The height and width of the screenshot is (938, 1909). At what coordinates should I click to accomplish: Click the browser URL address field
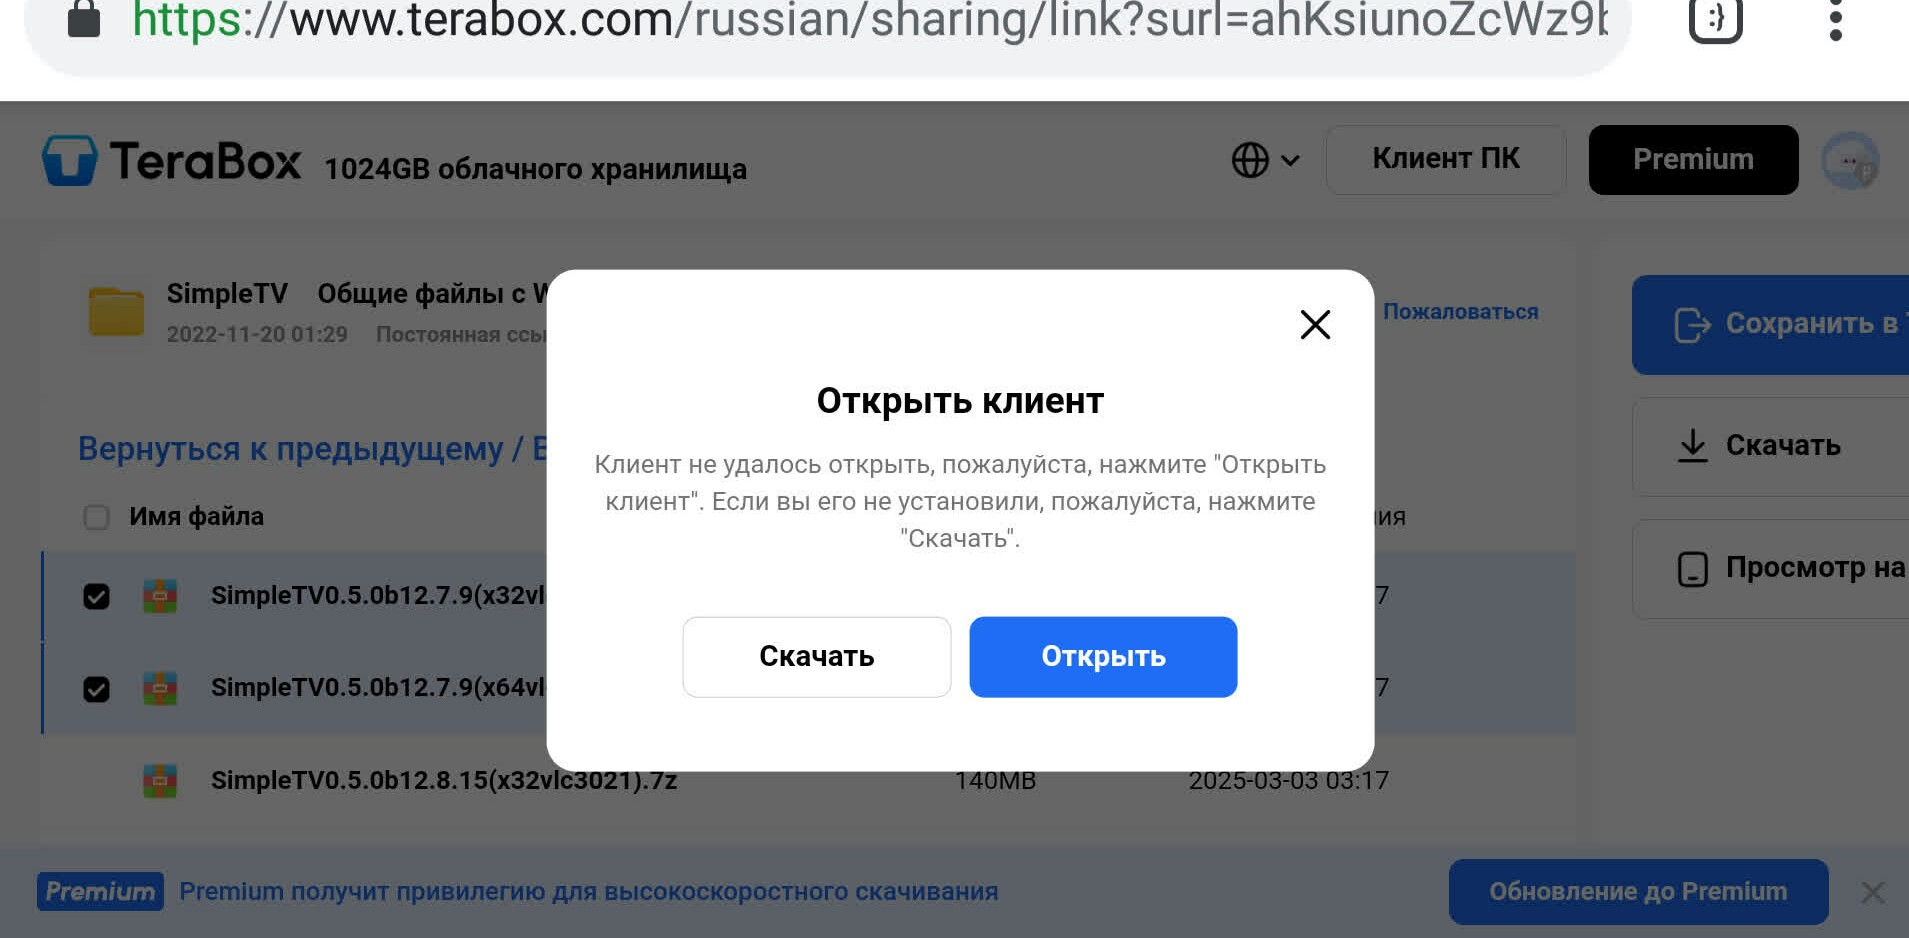click(x=870, y=20)
